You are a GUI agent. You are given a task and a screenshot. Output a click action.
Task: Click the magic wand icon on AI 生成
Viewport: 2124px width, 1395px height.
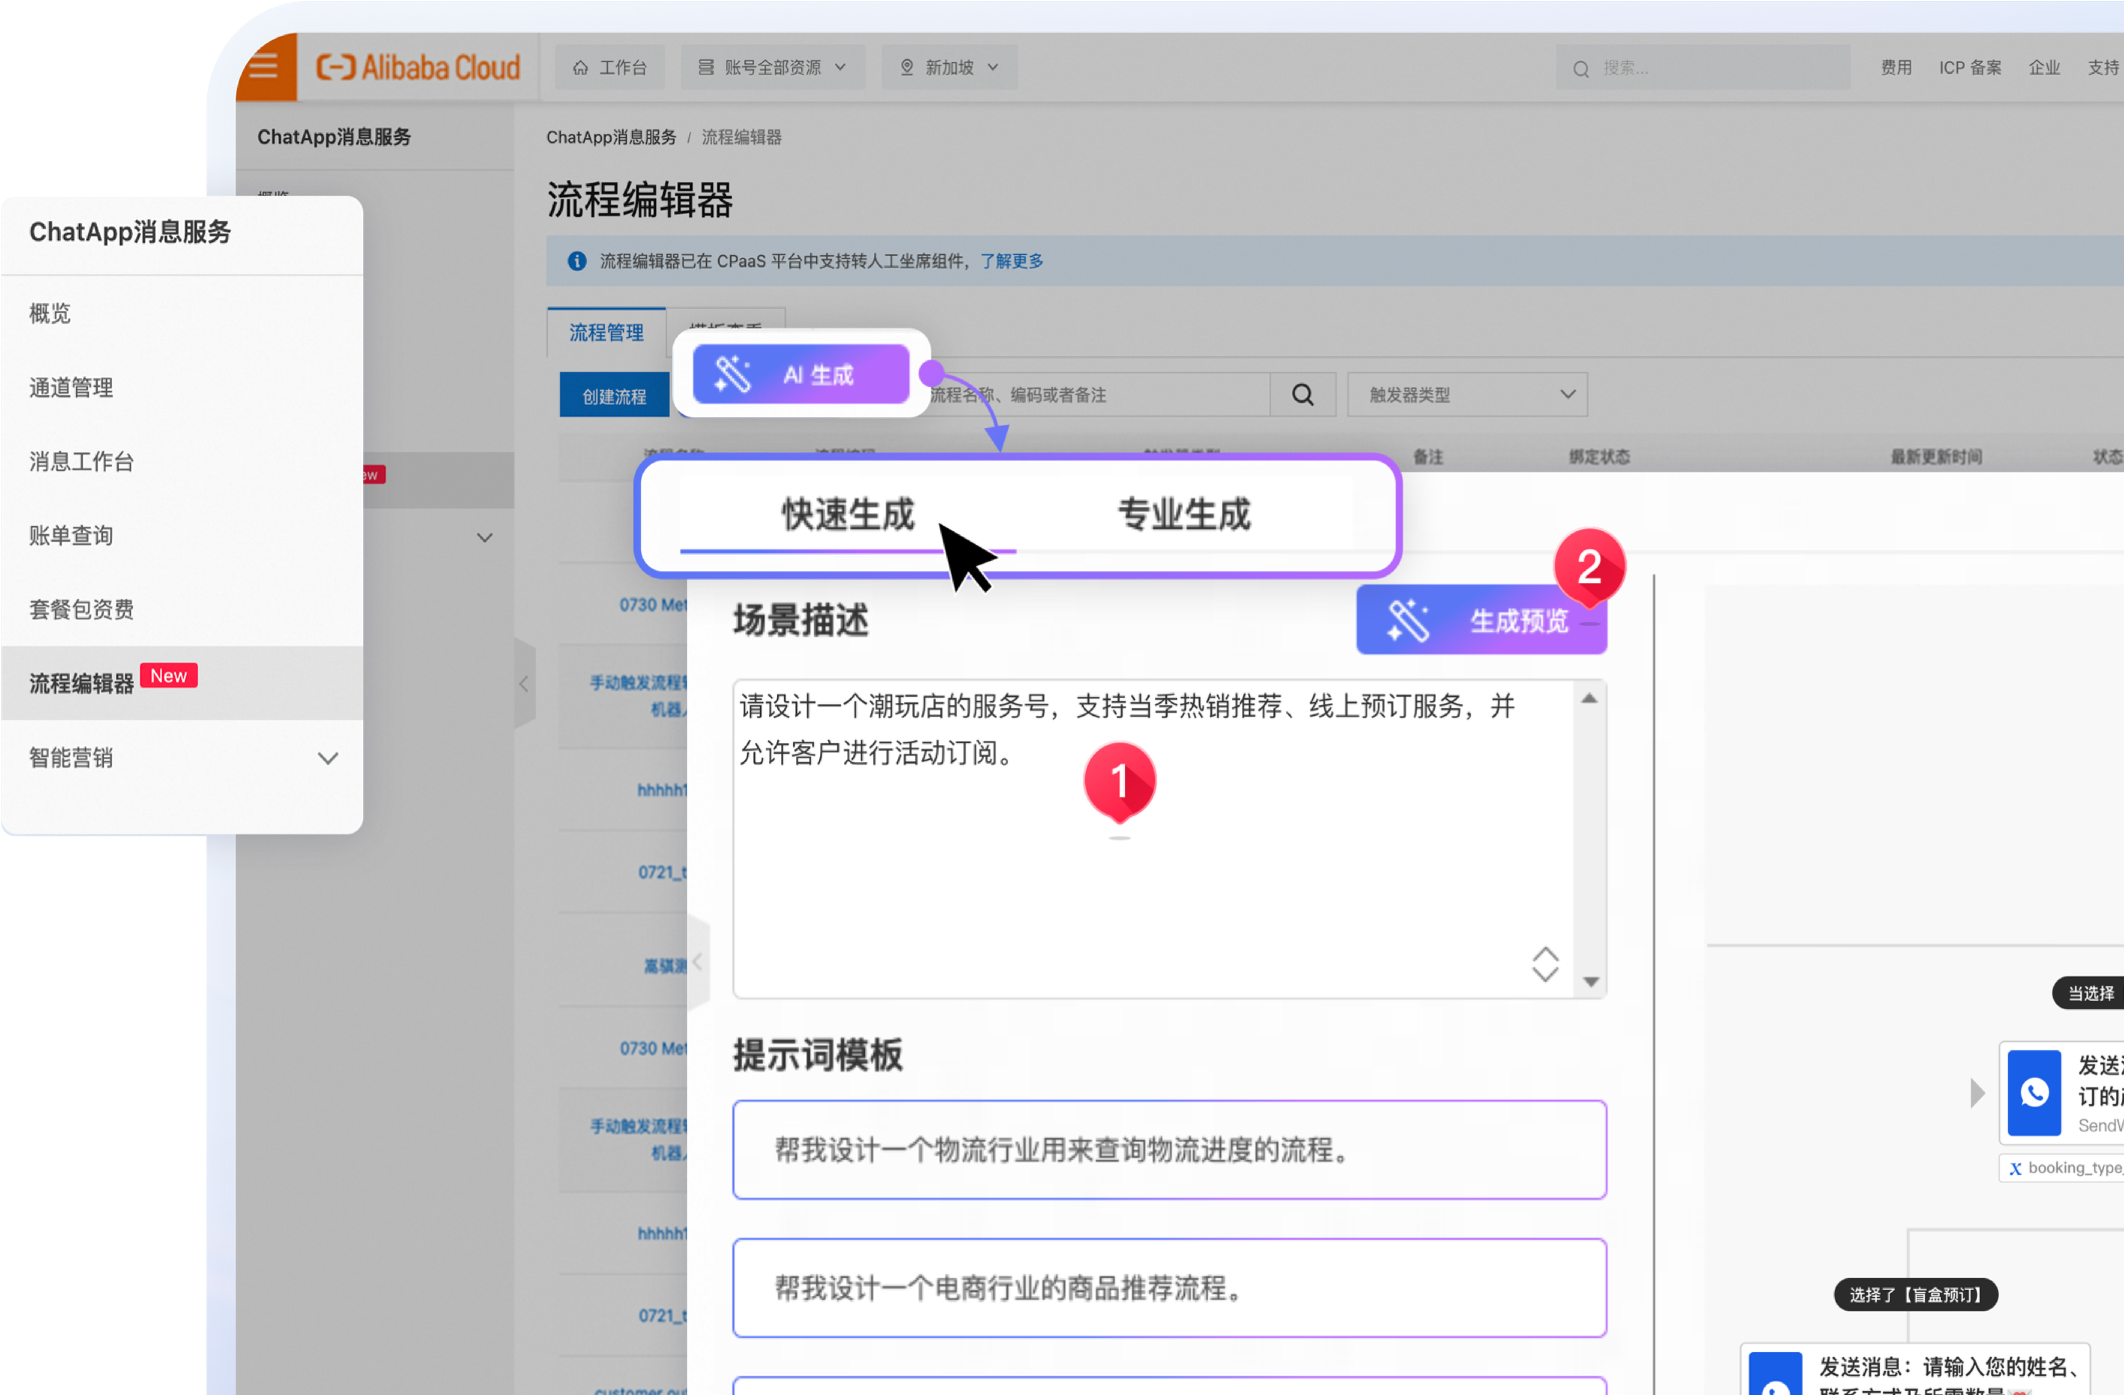(x=732, y=375)
